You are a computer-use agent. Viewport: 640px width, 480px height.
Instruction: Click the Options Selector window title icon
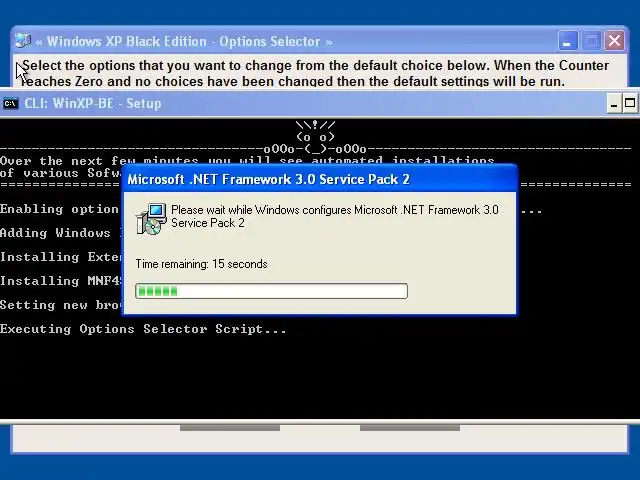coord(23,41)
